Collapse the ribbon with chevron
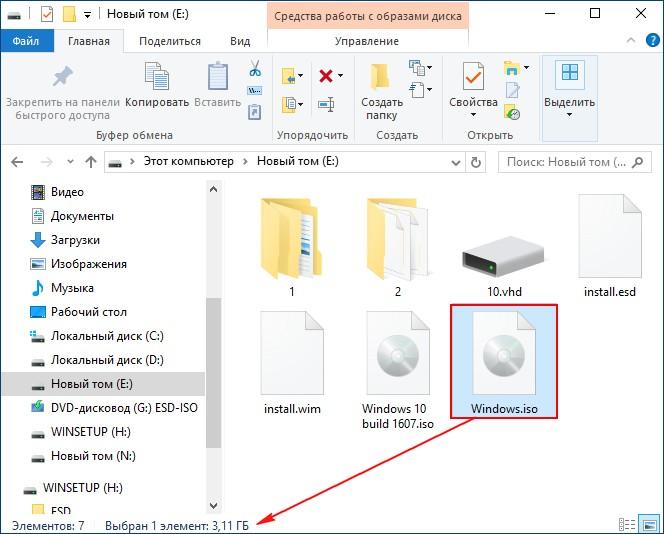 coord(631,40)
